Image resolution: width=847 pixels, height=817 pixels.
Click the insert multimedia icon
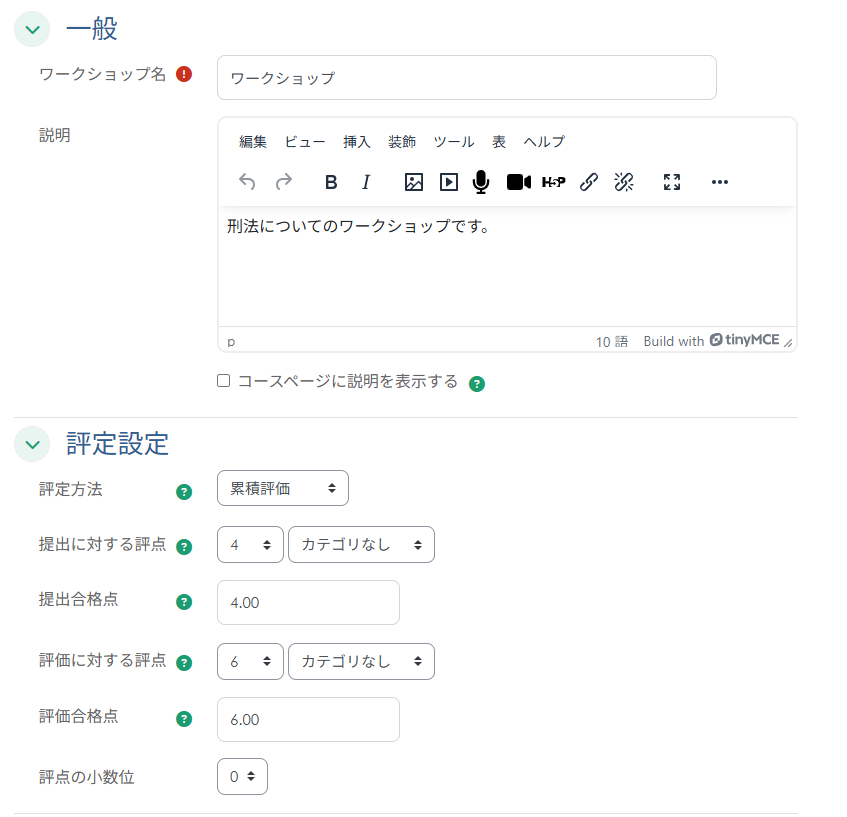[x=449, y=182]
